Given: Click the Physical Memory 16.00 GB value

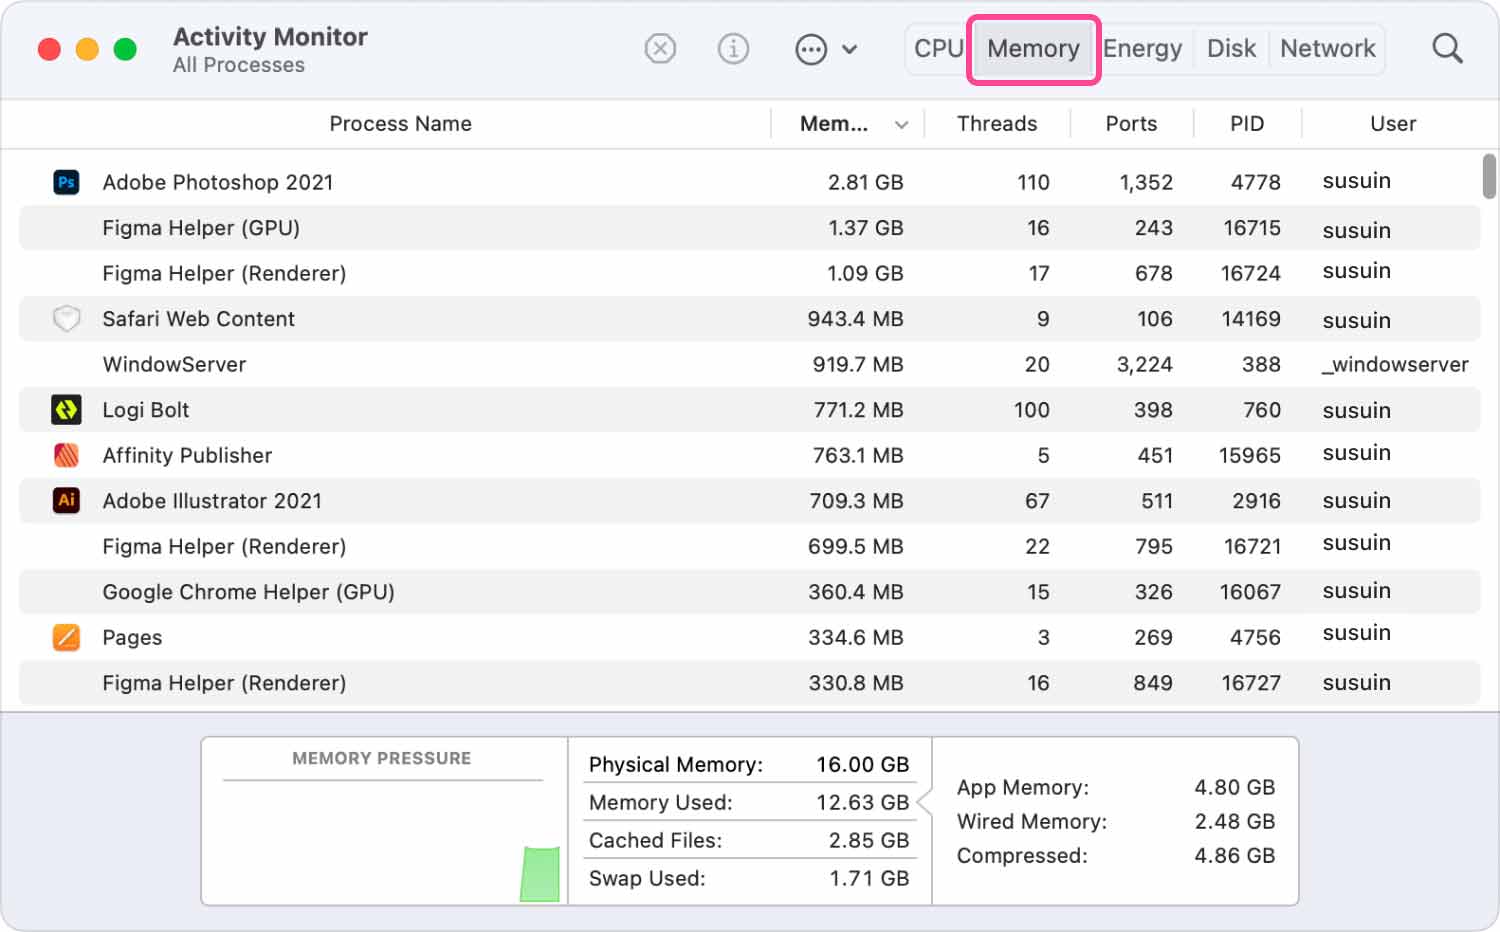Looking at the screenshot, I should pos(862,765).
